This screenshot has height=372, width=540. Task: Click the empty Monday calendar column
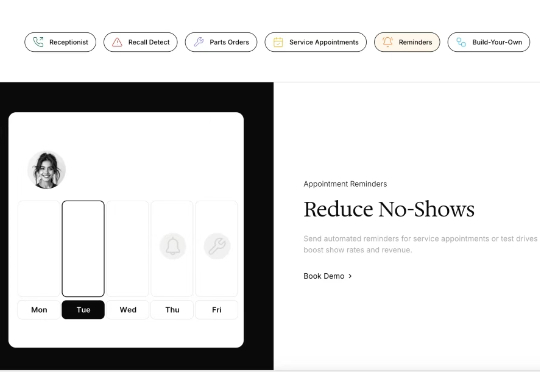click(39, 248)
